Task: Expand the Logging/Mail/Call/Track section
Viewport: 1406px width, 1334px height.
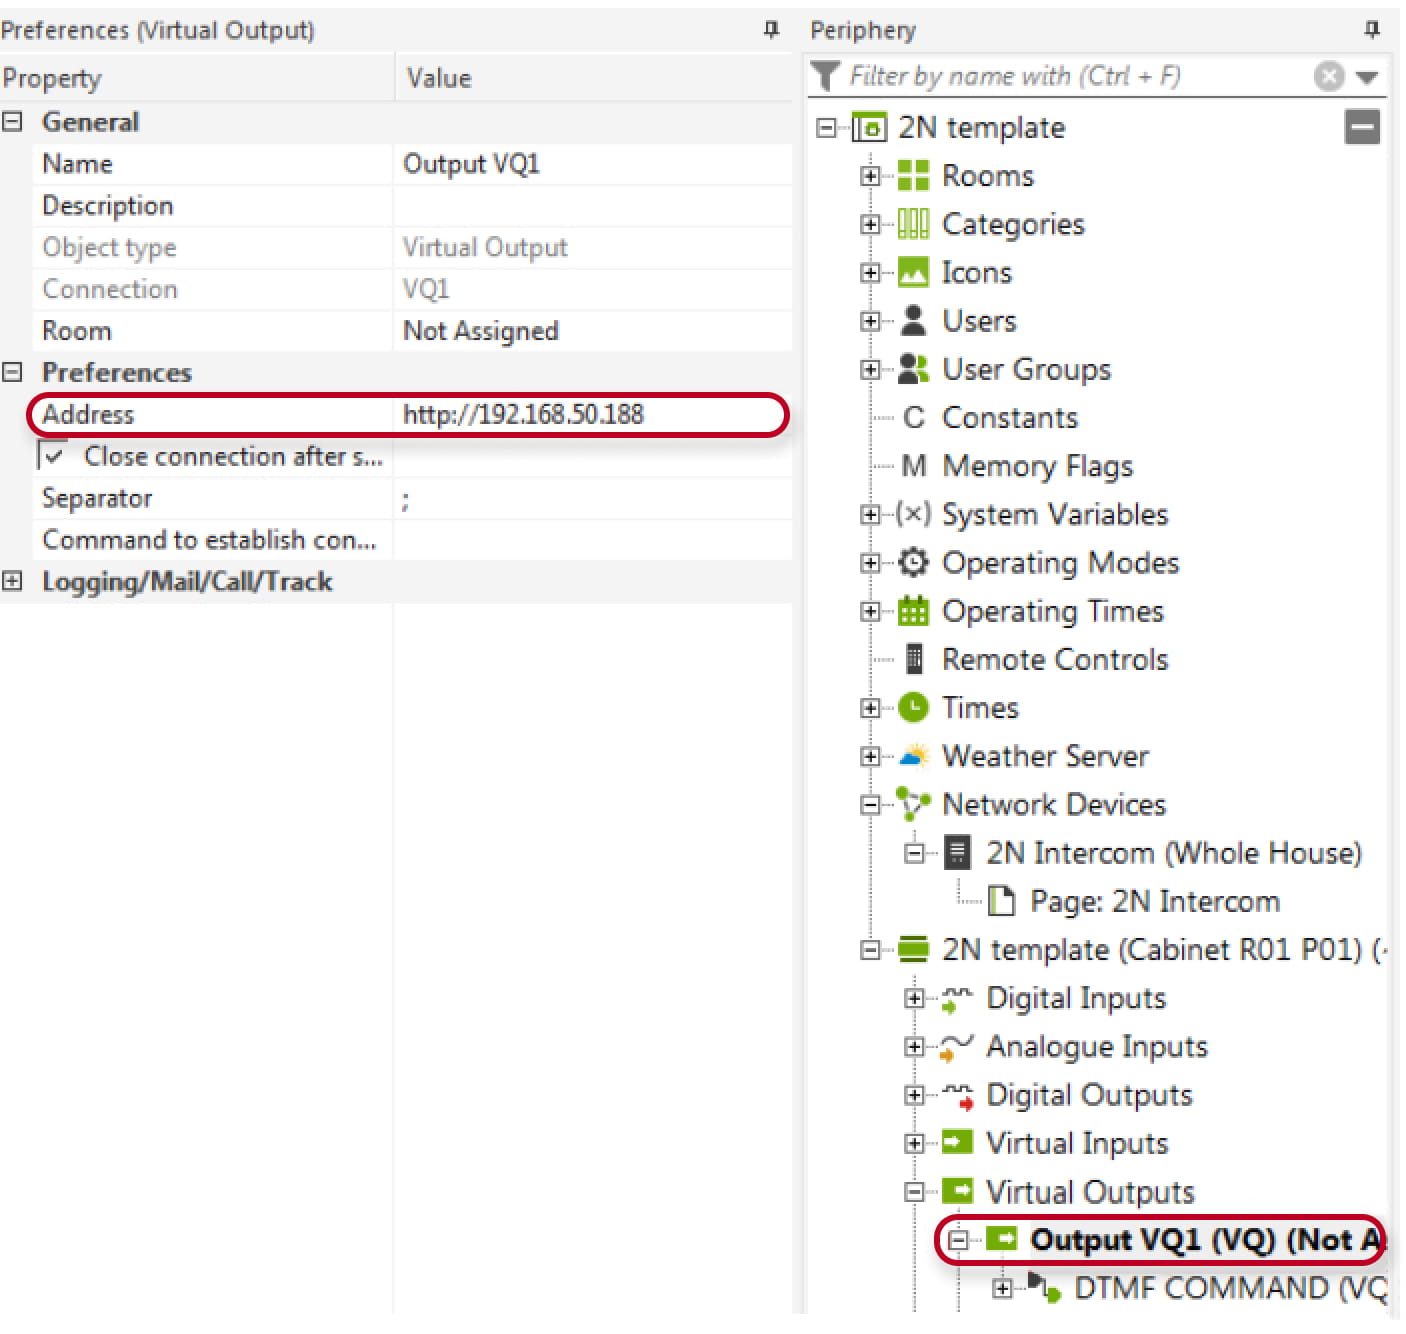Action: (x=12, y=581)
